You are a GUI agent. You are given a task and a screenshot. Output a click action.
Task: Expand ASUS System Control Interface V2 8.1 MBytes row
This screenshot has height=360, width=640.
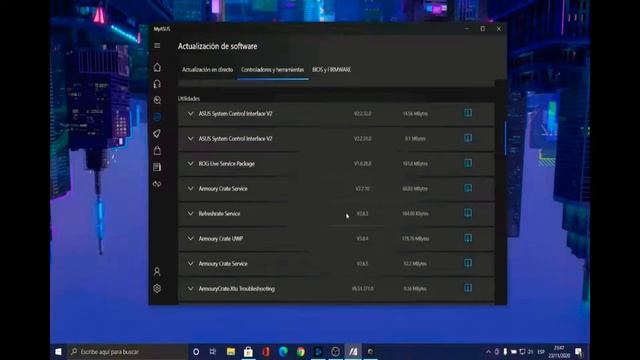click(x=190, y=138)
